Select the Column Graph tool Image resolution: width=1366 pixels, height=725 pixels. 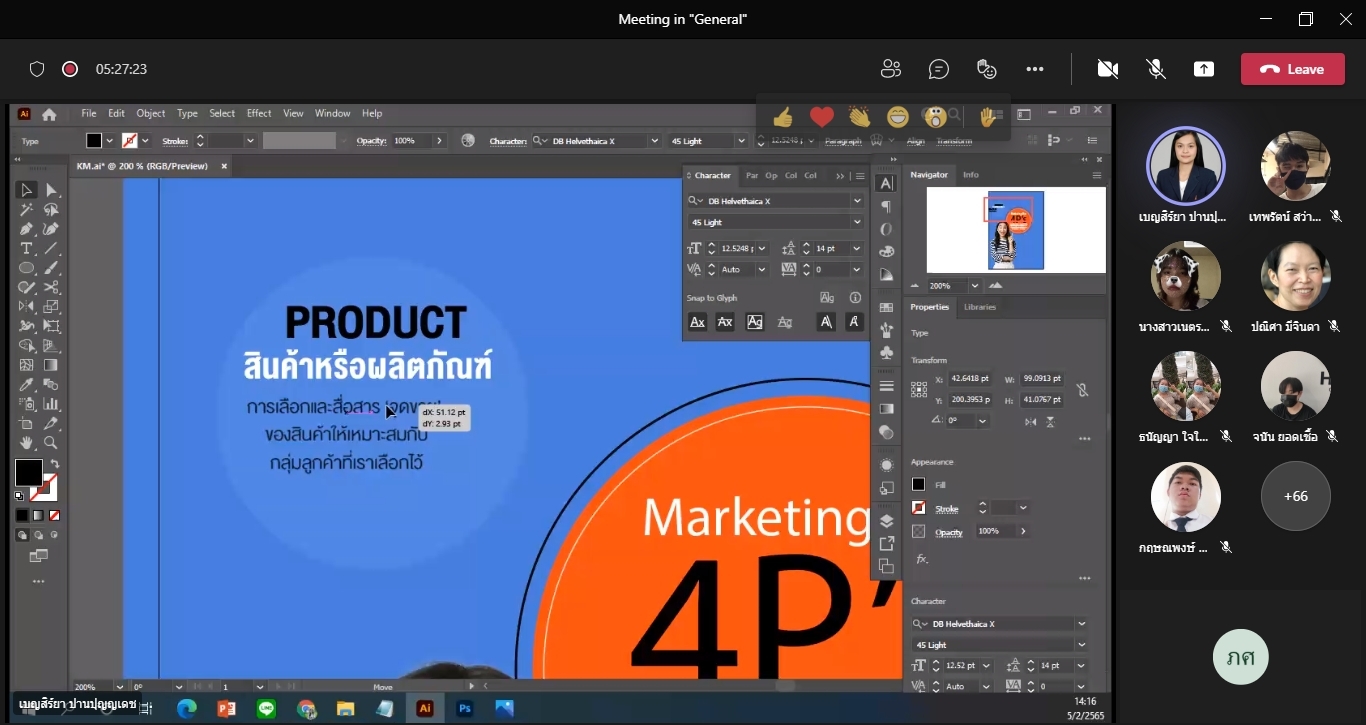(51, 404)
